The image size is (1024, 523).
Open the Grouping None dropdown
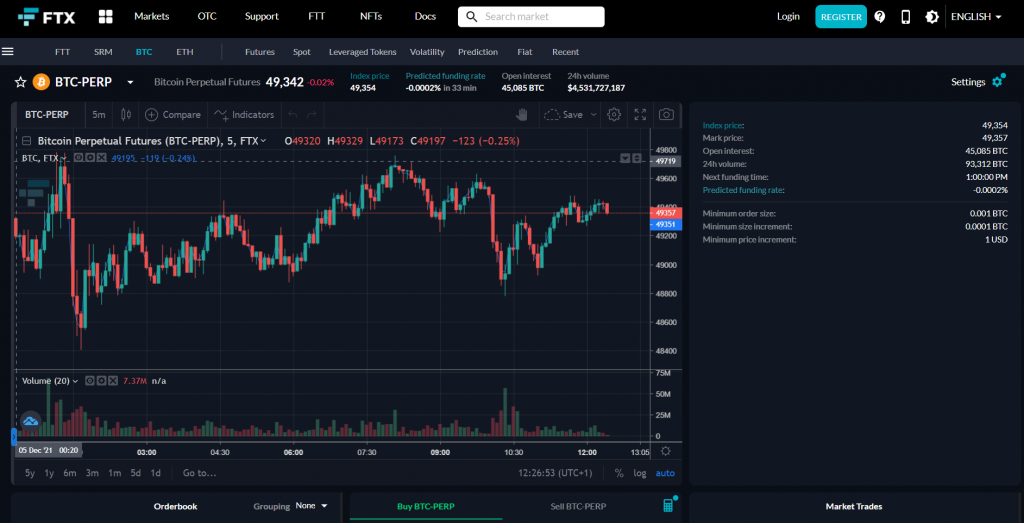311,505
